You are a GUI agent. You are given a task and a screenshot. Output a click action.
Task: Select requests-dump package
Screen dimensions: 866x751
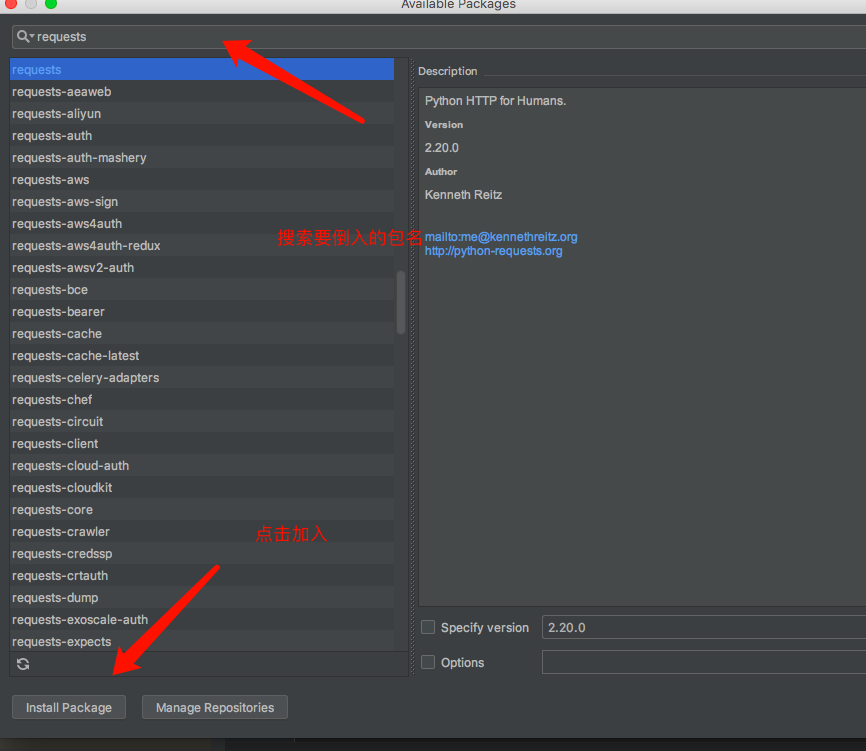tap(202, 598)
